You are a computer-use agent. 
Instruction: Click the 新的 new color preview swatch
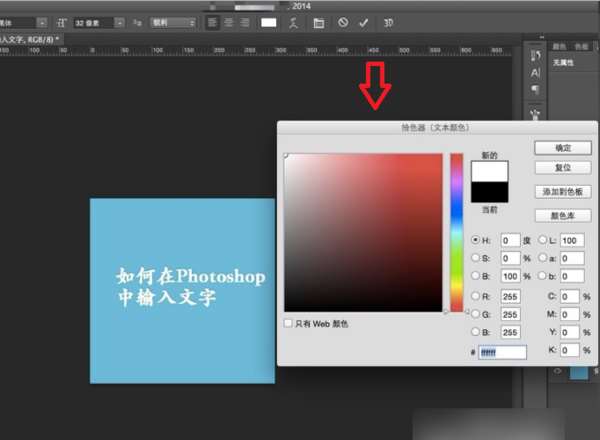[x=489, y=171]
